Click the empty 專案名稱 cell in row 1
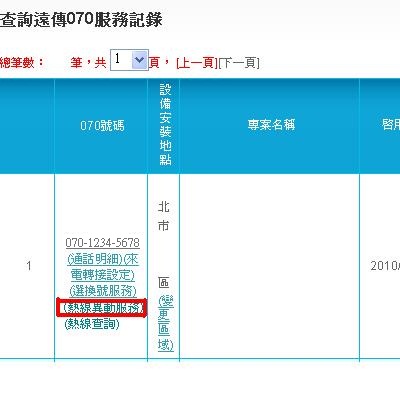The height and width of the screenshot is (400, 400). coord(270,266)
